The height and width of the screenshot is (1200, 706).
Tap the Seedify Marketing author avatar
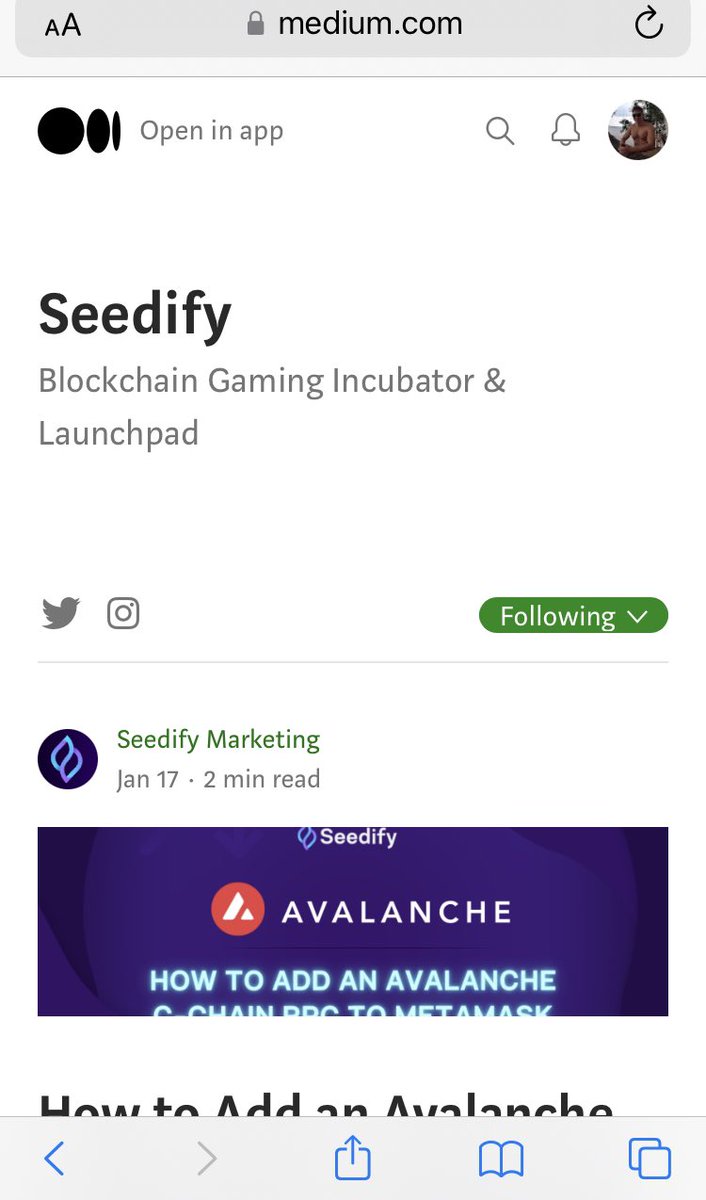67,759
